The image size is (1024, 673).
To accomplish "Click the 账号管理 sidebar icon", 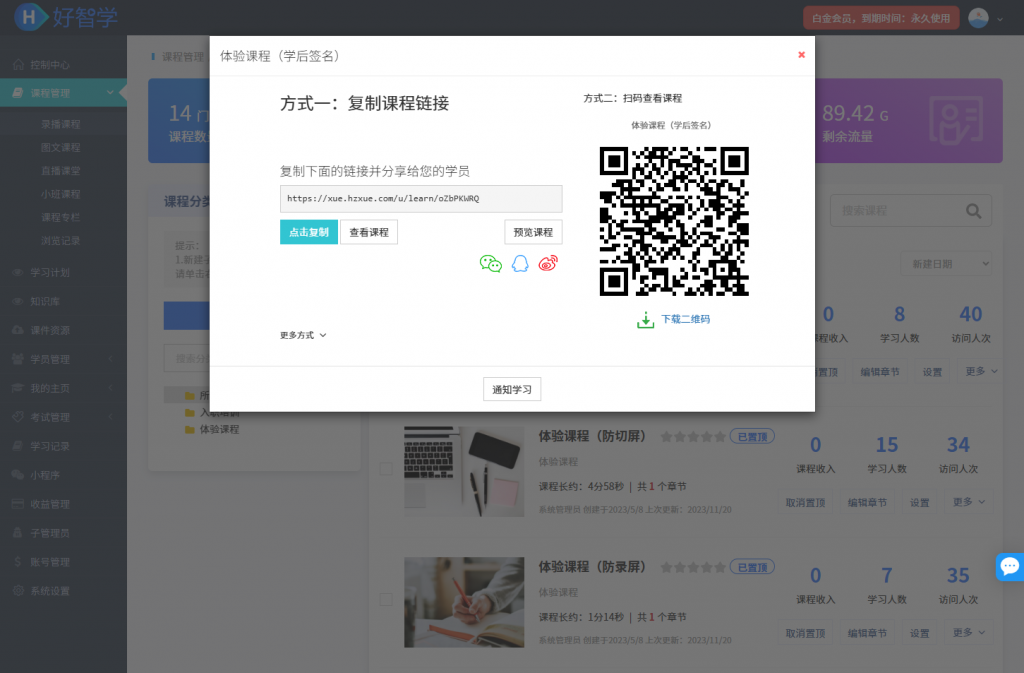I will click(x=18, y=562).
